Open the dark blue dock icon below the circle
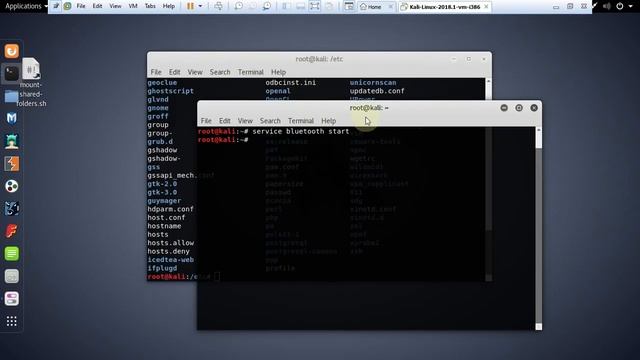Image resolution: width=640 pixels, height=360 pixels. click(x=11, y=209)
